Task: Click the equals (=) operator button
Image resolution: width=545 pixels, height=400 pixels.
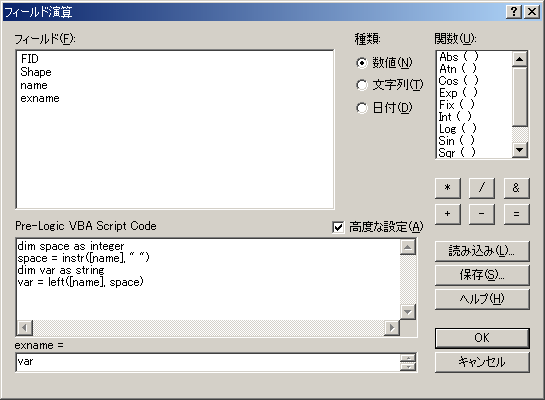Action: 516,214
